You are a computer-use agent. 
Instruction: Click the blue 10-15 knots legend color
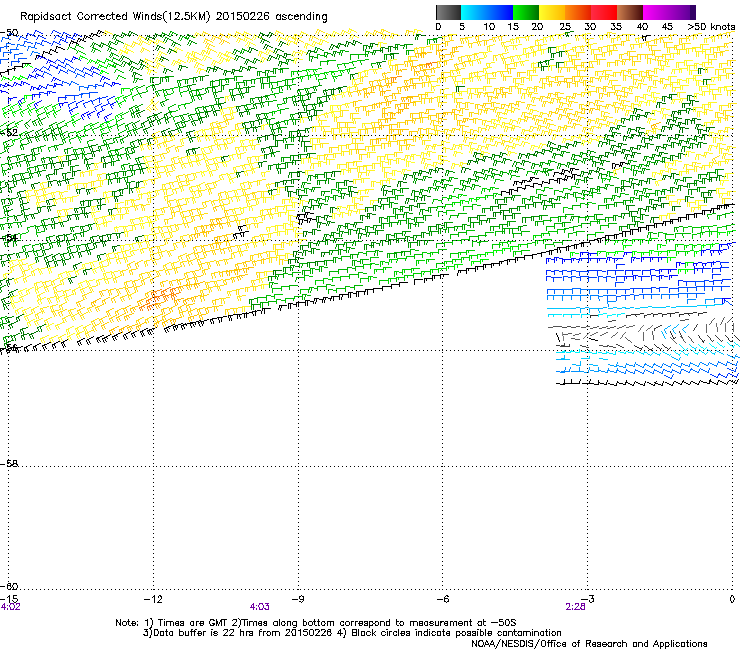pyautogui.click(x=499, y=12)
